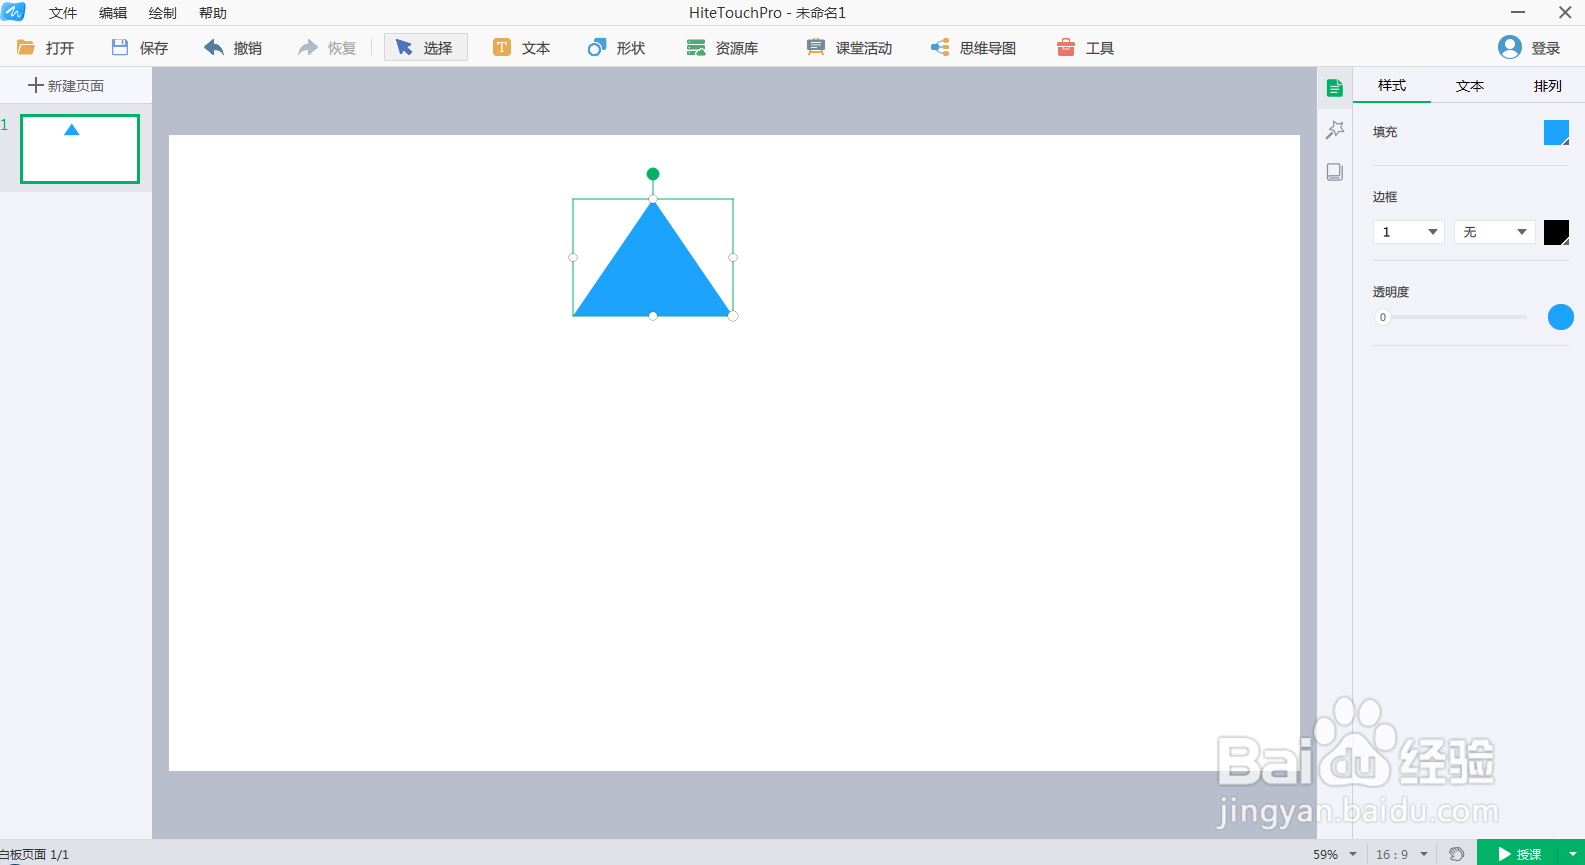The height and width of the screenshot is (865, 1585).
Task: Open the 绘制 menu
Action: [163, 13]
